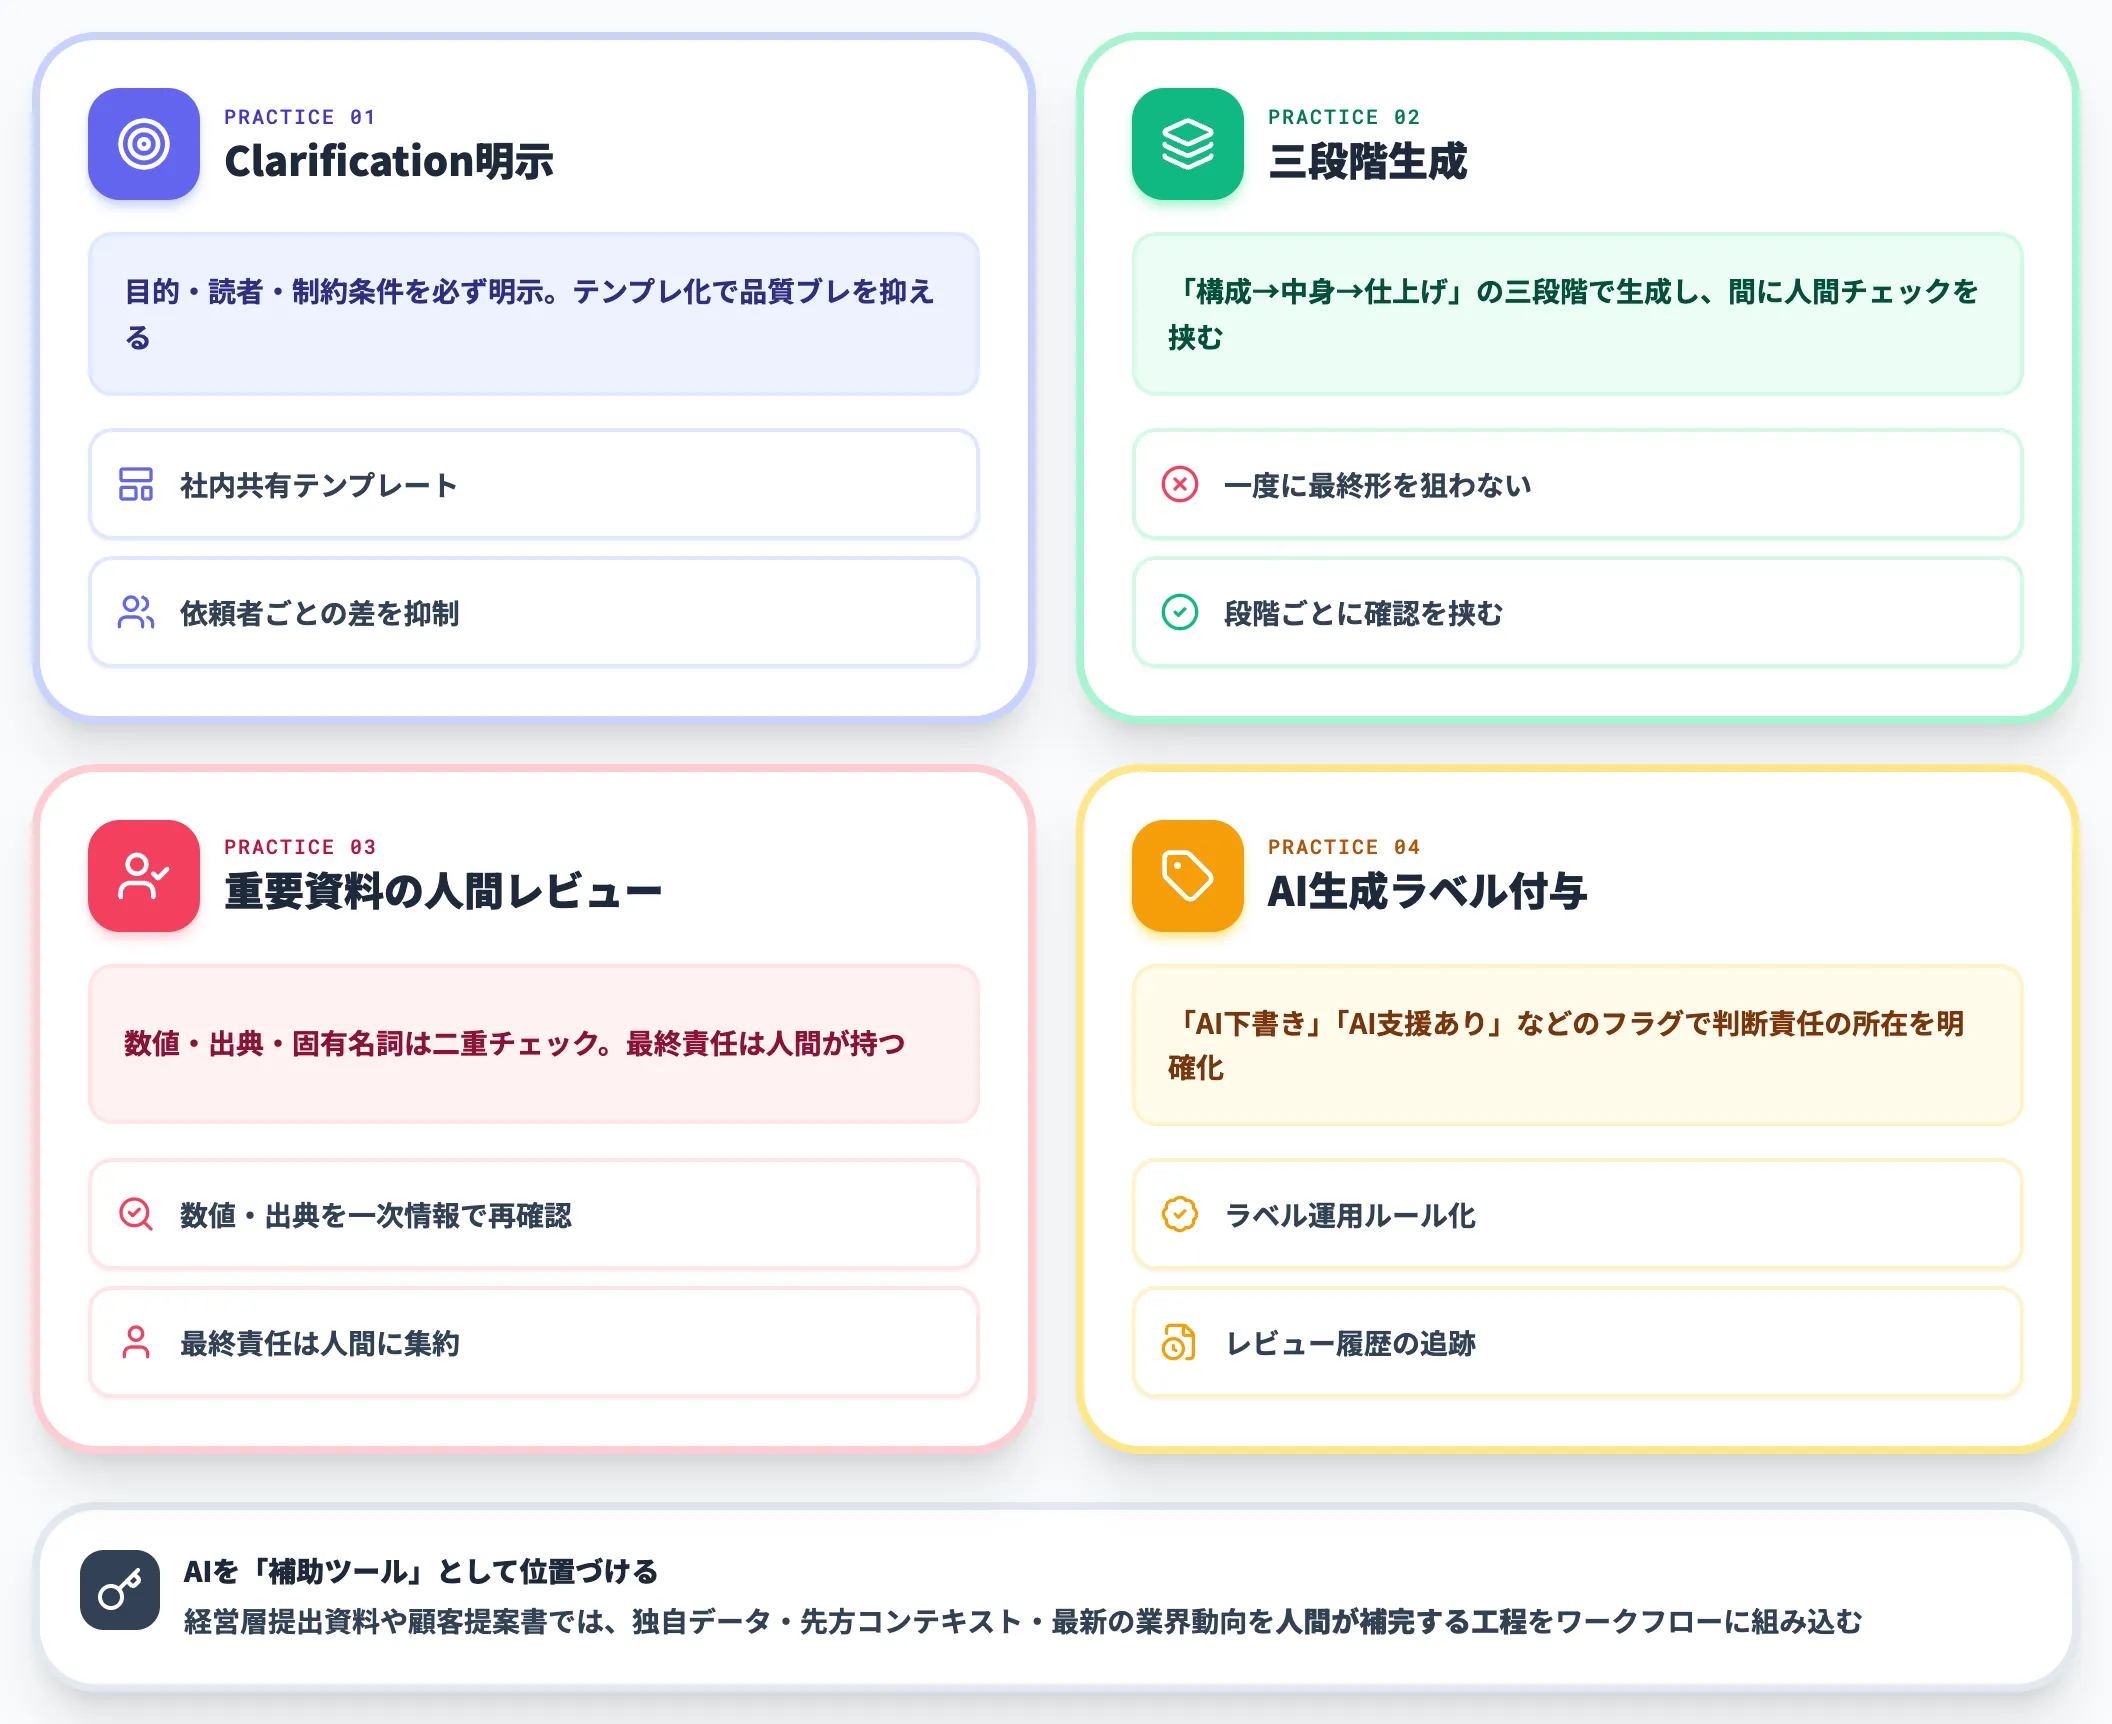
Task: Click the green check circle beside 段階ごとに確認を挟む
Action: 1180,612
